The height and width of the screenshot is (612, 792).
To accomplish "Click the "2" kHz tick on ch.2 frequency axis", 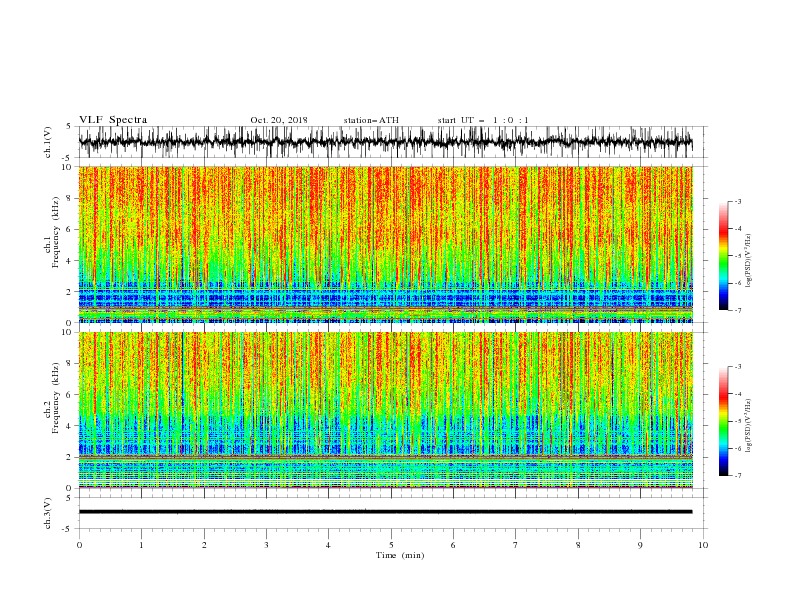I will tap(70, 457).
